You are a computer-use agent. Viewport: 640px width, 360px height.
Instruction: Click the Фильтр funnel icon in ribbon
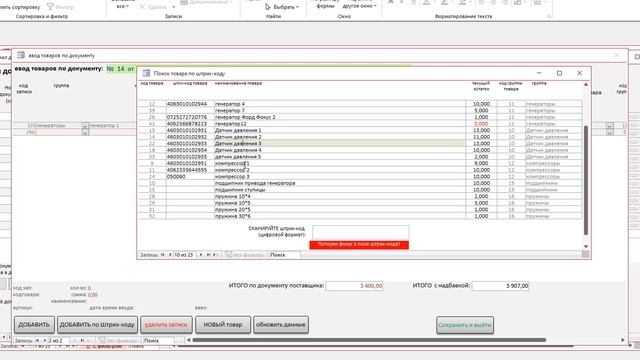tap(50, 7)
